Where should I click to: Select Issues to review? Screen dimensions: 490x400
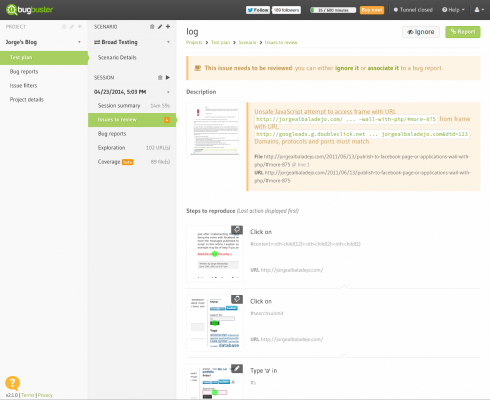tap(132, 120)
